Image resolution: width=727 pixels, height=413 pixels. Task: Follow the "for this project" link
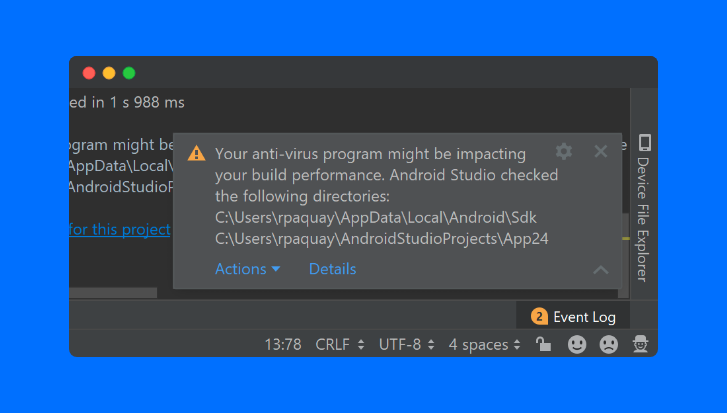(x=120, y=229)
